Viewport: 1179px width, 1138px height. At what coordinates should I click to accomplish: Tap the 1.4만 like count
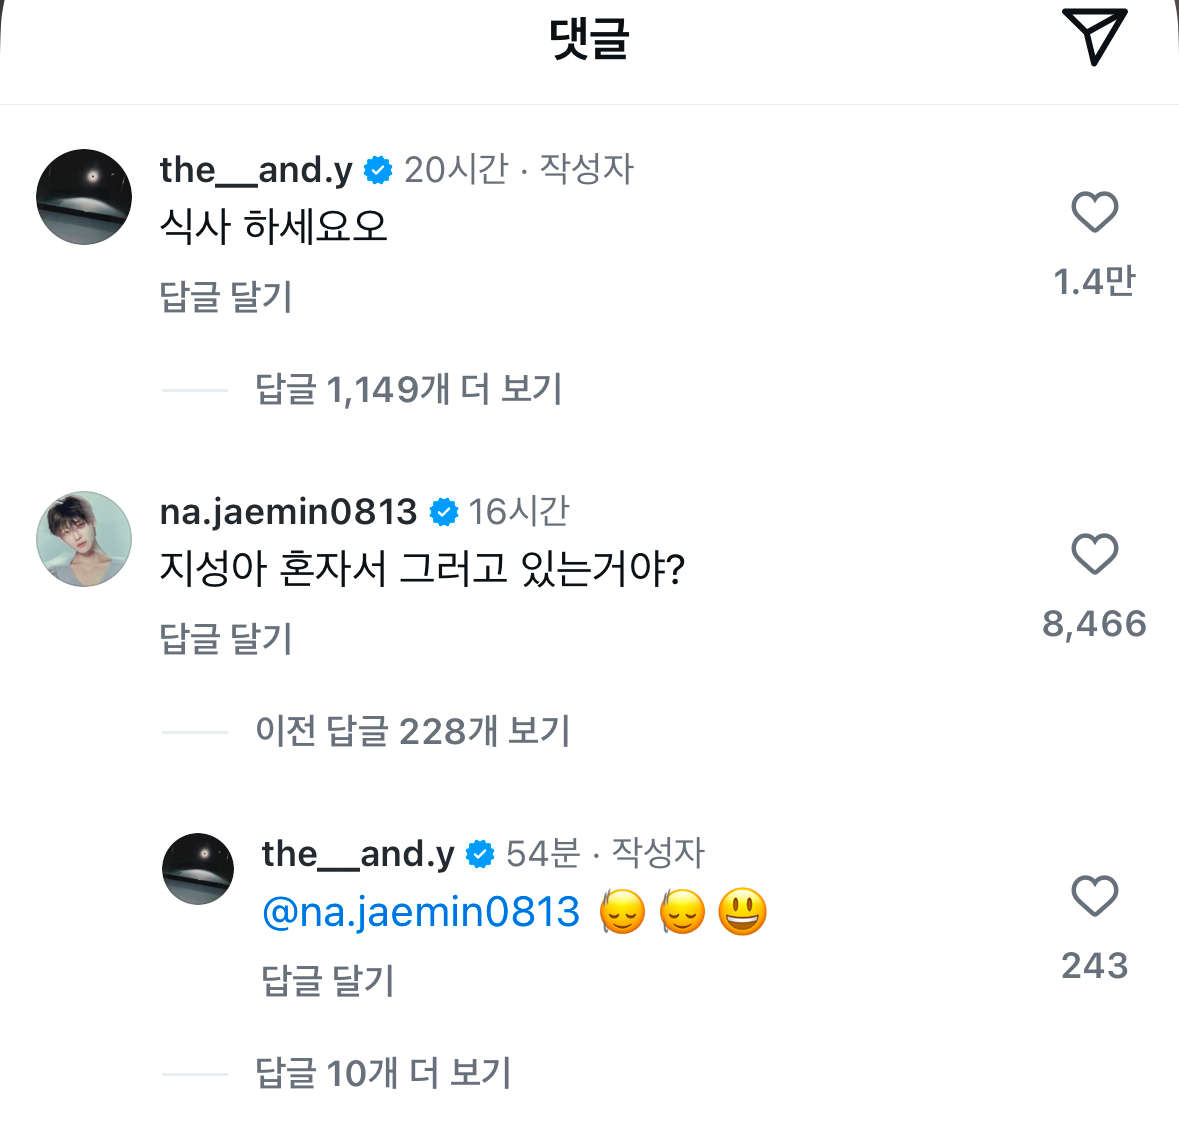click(x=1094, y=282)
